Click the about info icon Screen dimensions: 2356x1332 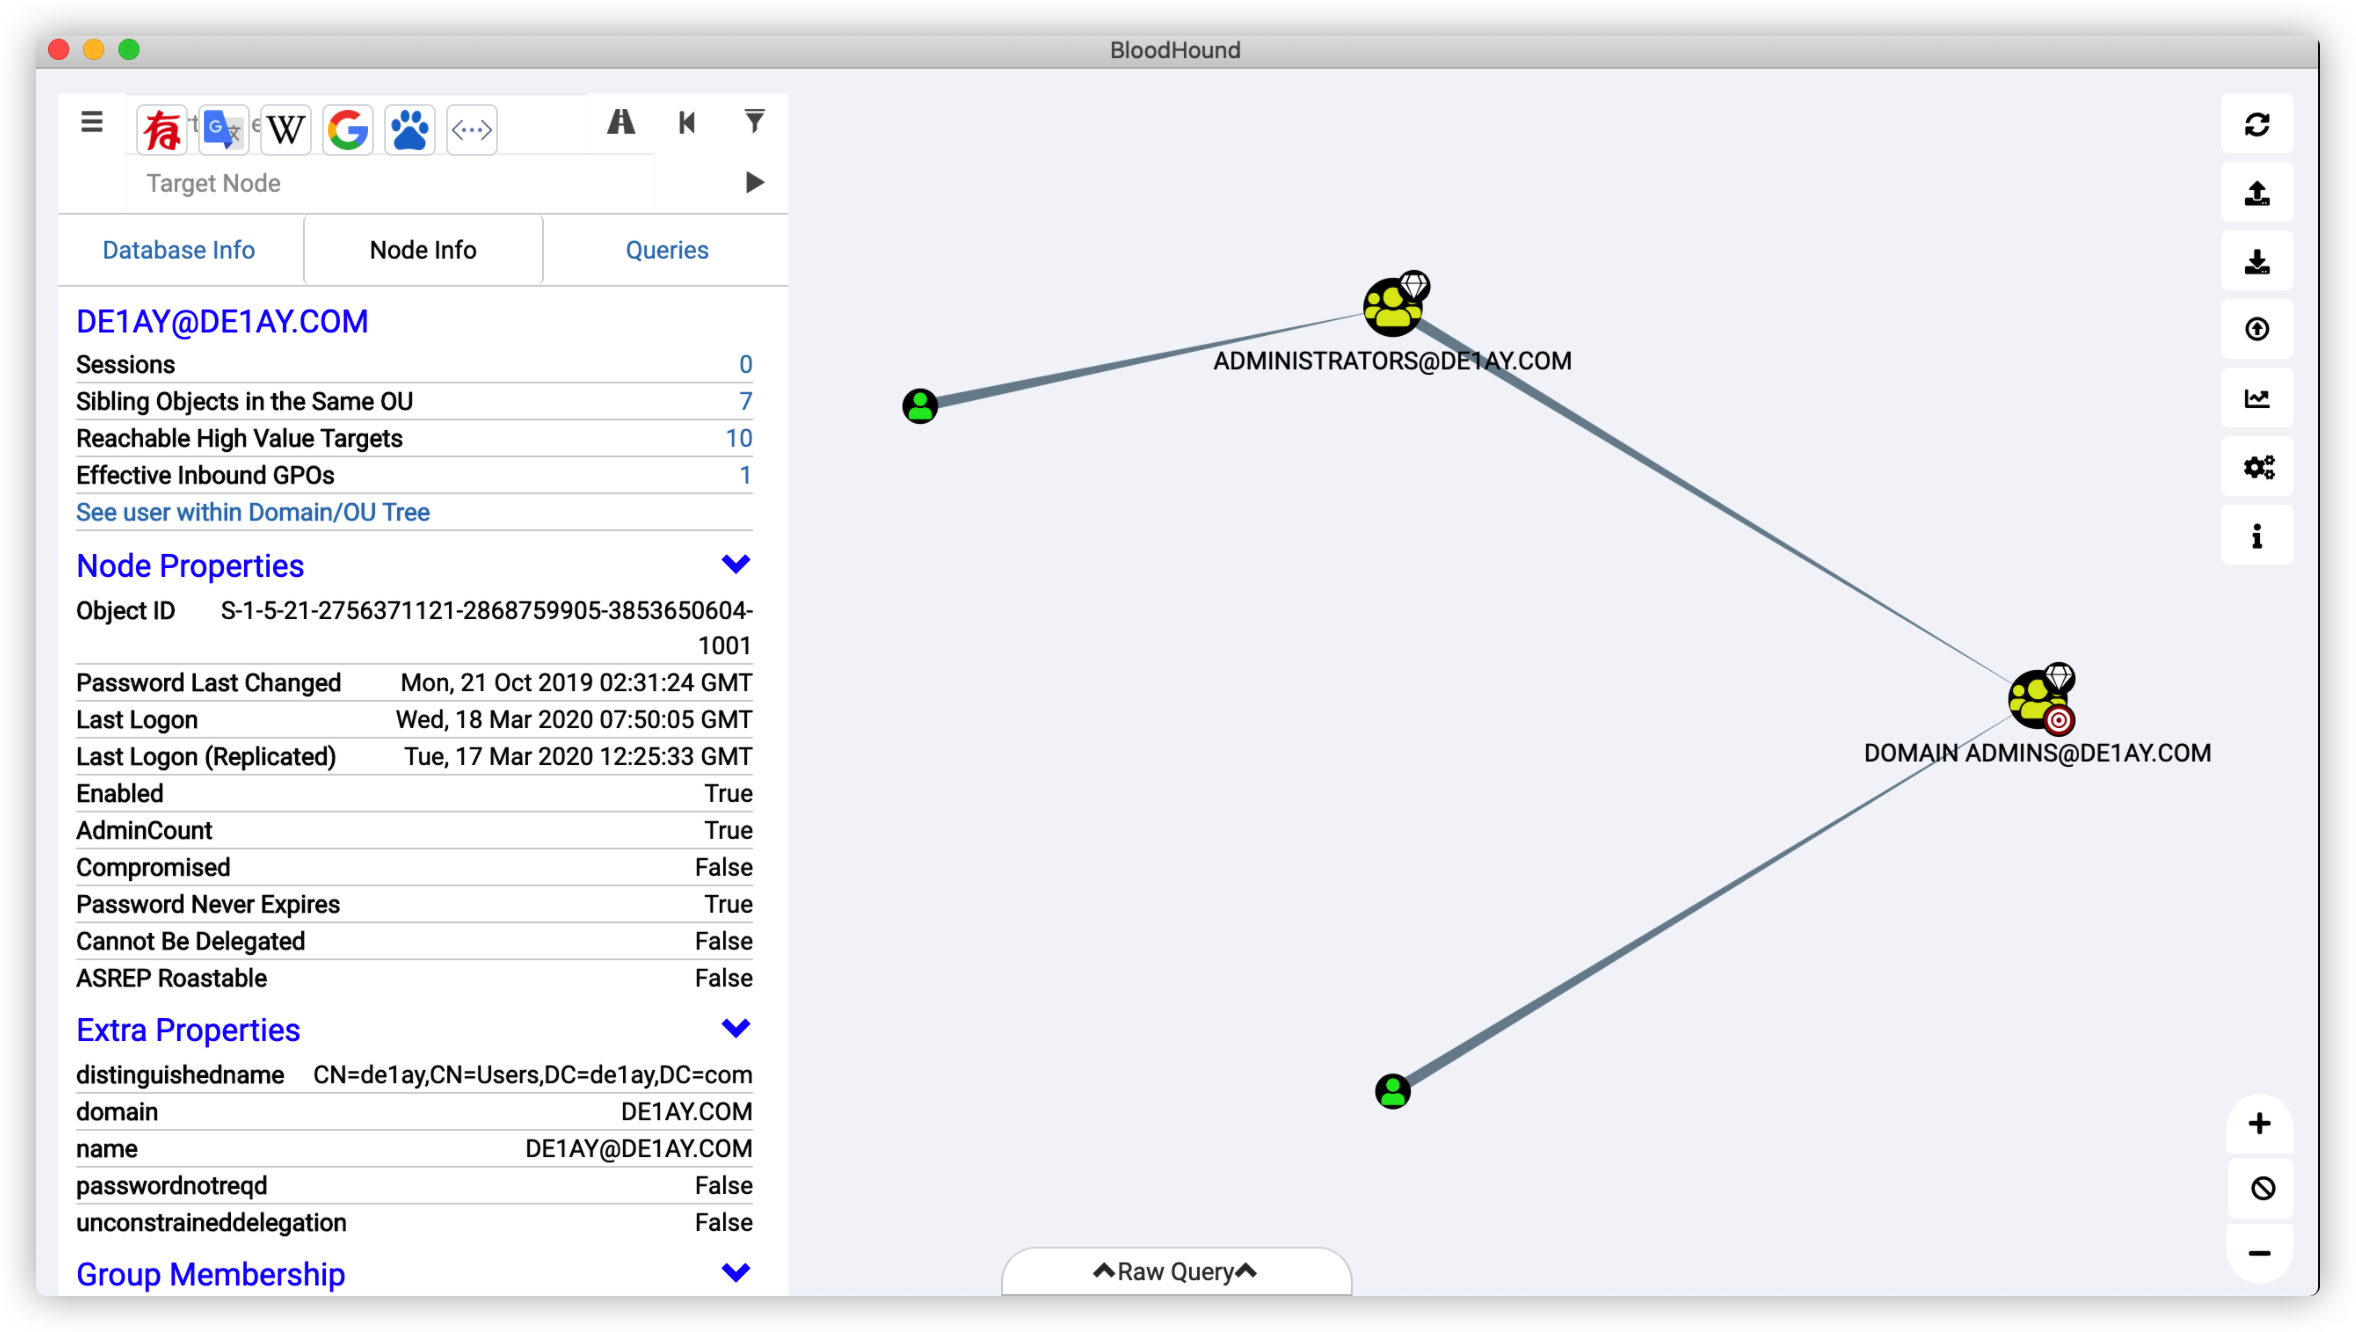[2256, 536]
